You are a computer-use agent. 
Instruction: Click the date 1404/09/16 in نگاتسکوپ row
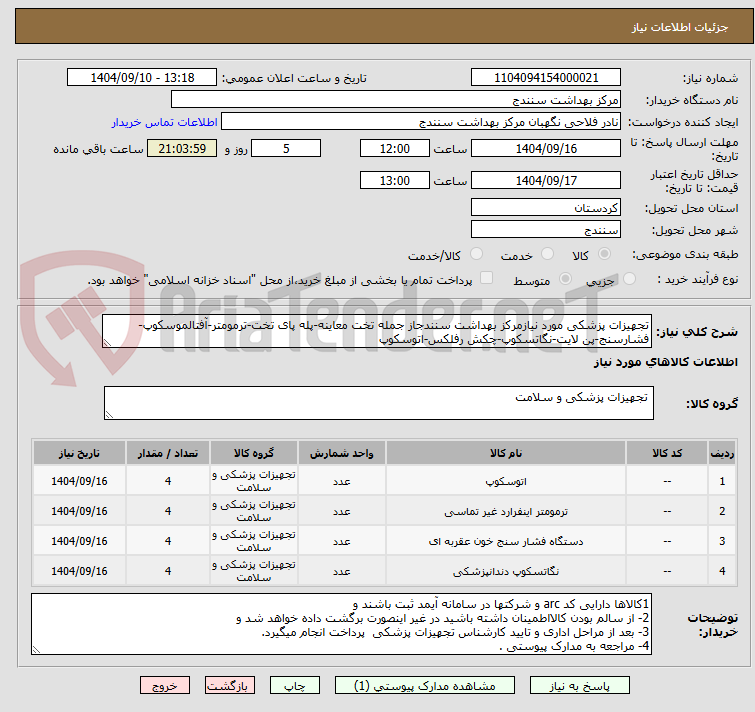[79, 571]
